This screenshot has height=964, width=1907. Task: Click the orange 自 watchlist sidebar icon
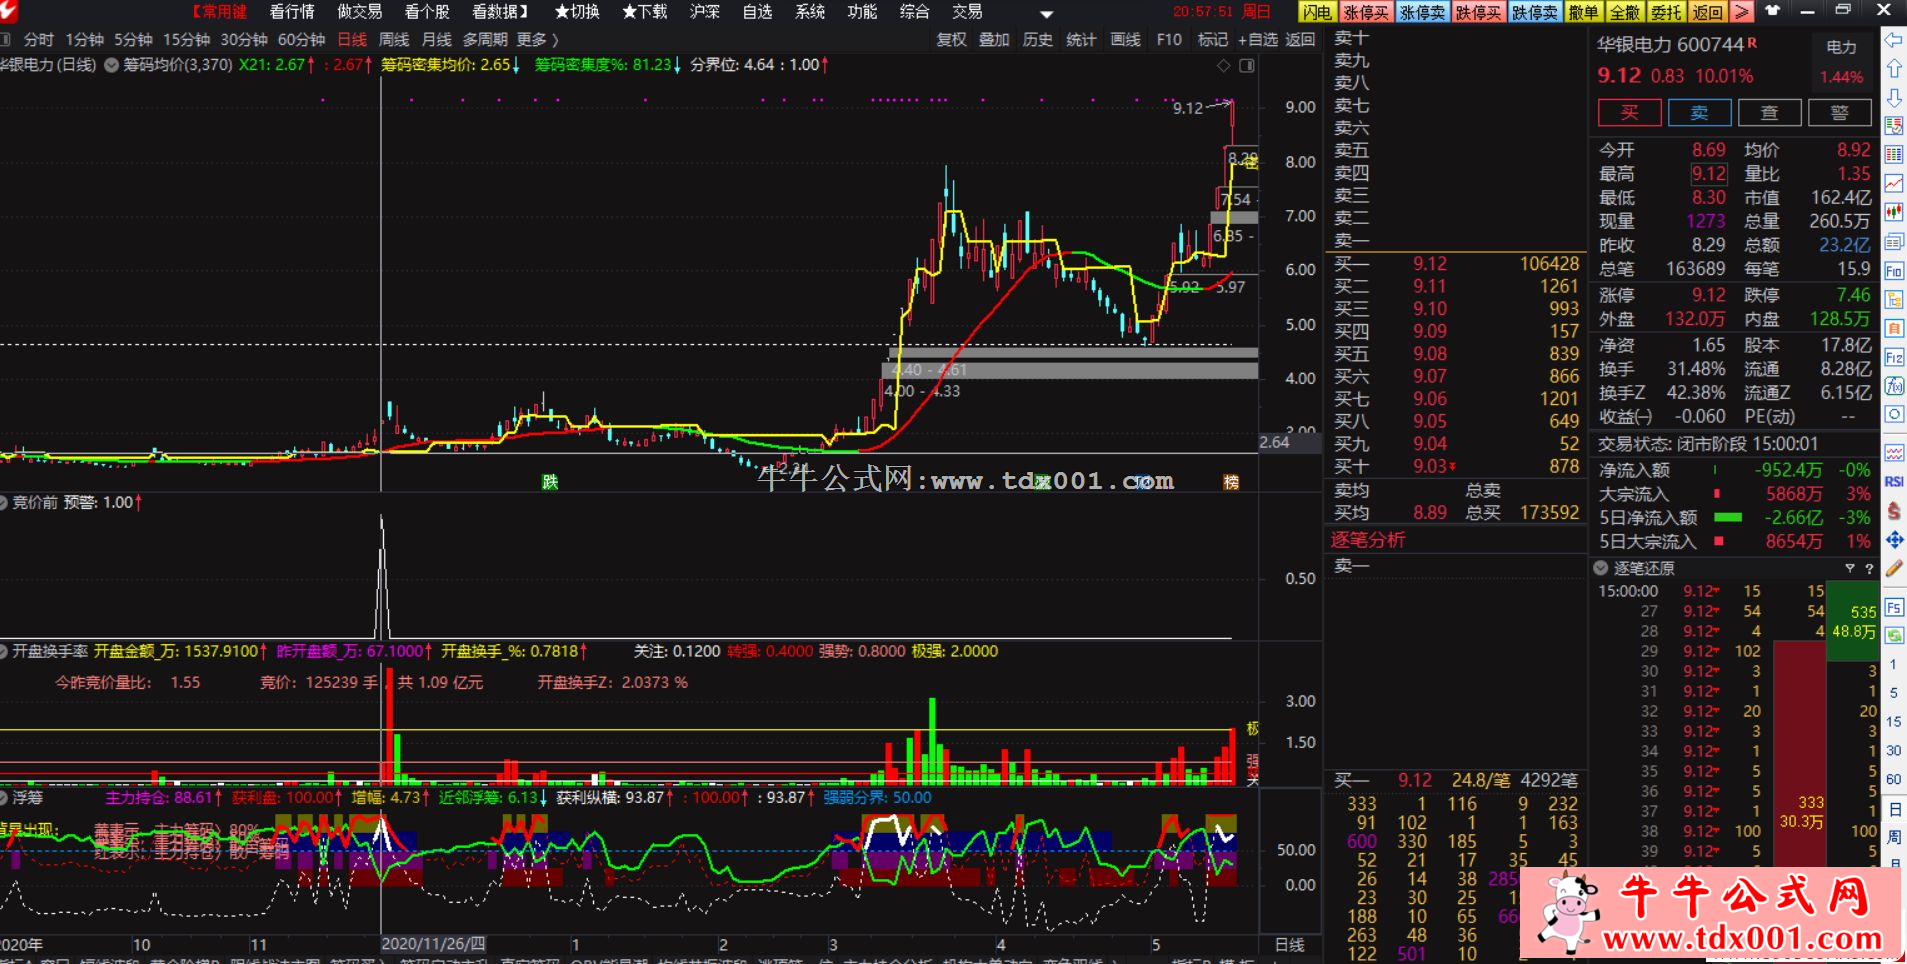pyautogui.click(x=1894, y=328)
